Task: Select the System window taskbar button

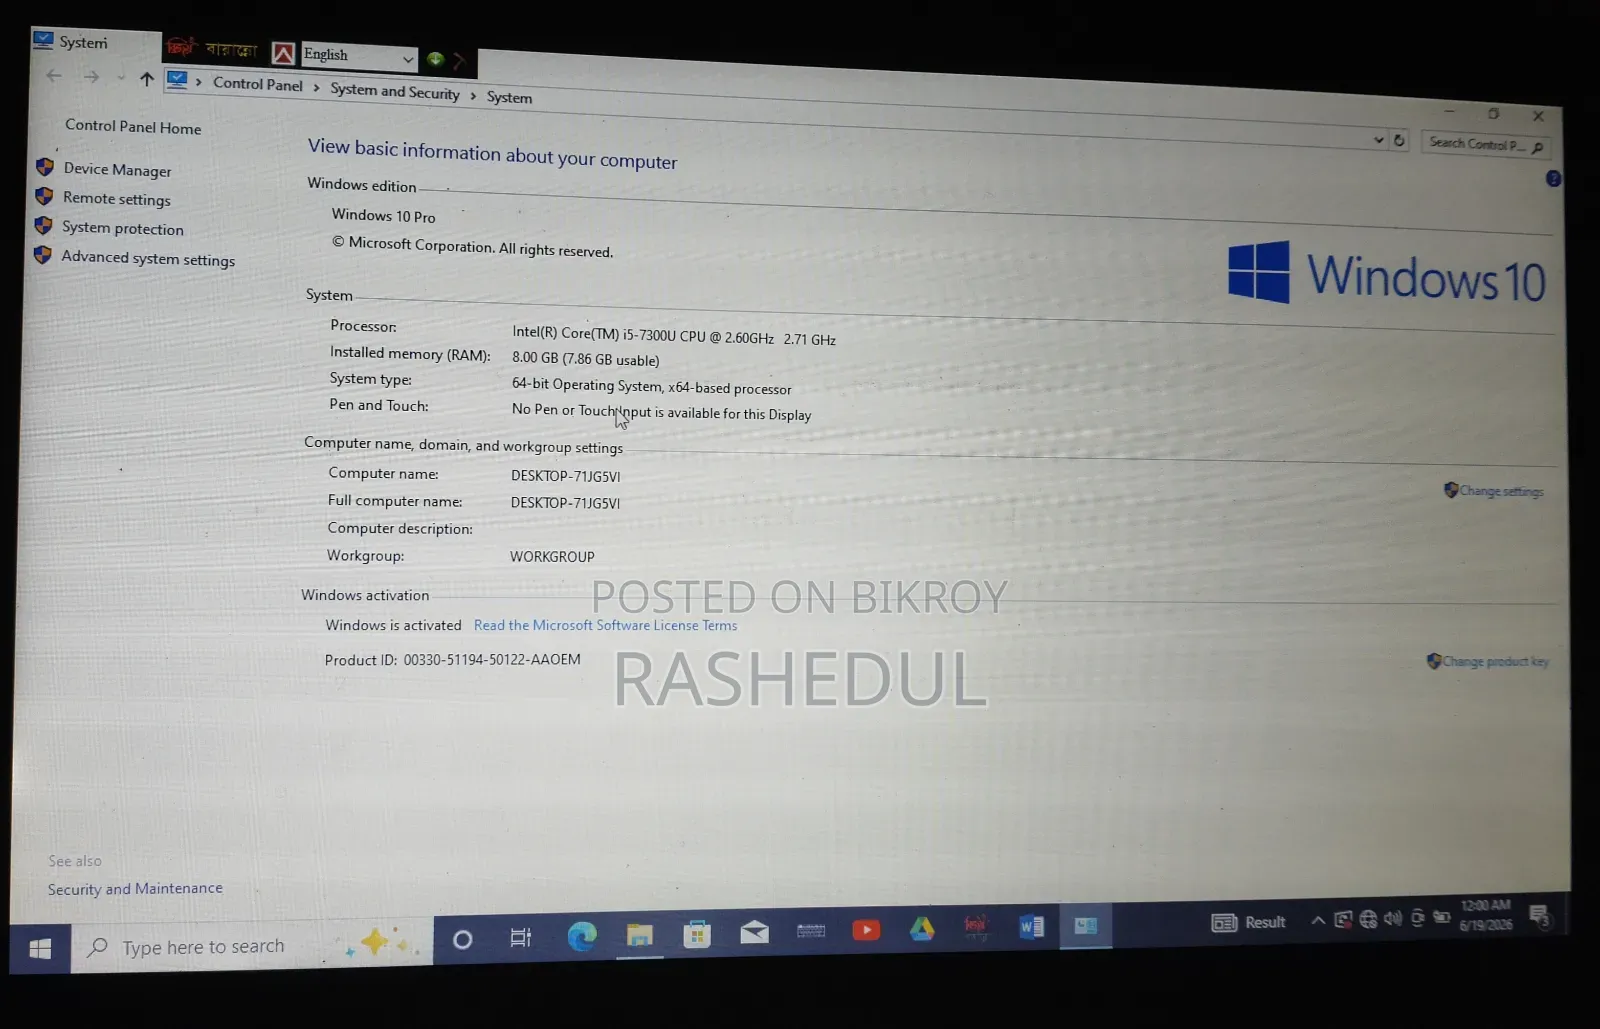Action: click(x=1085, y=926)
